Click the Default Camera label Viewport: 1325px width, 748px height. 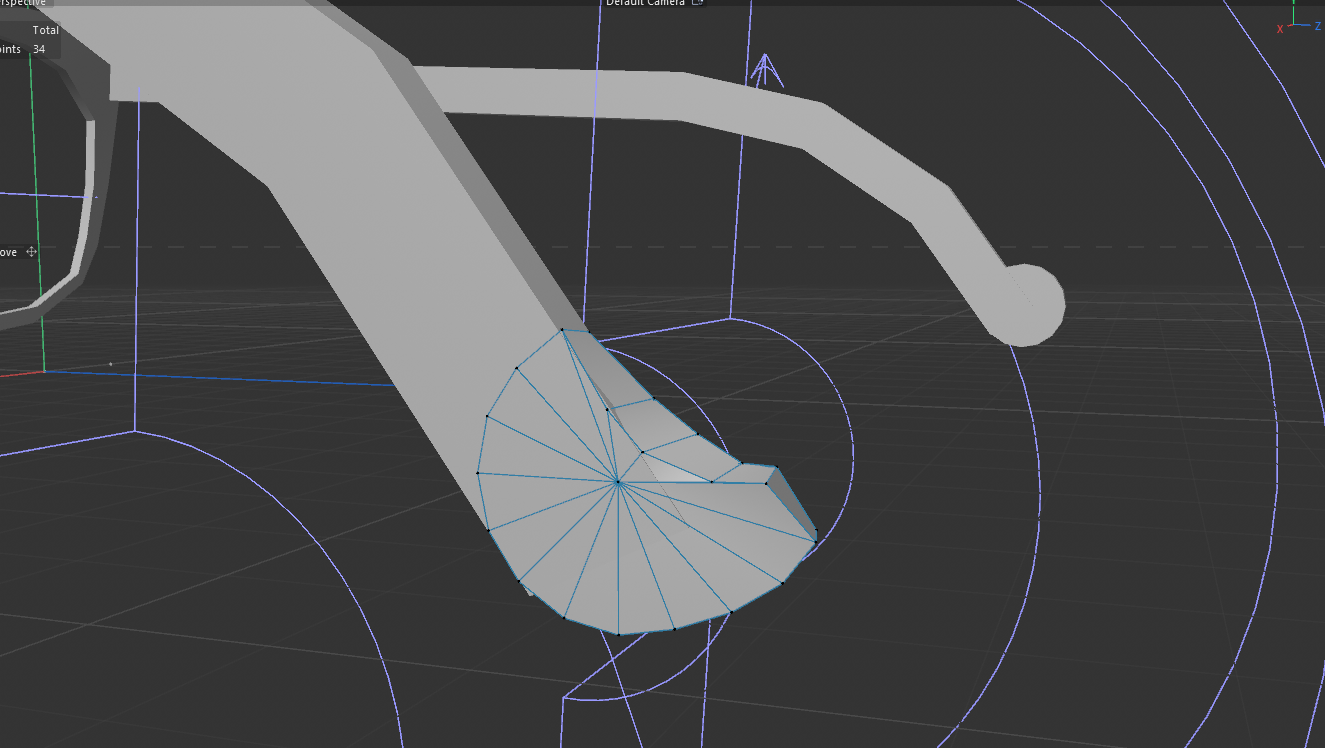pyautogui.click(x=645, y=3)
